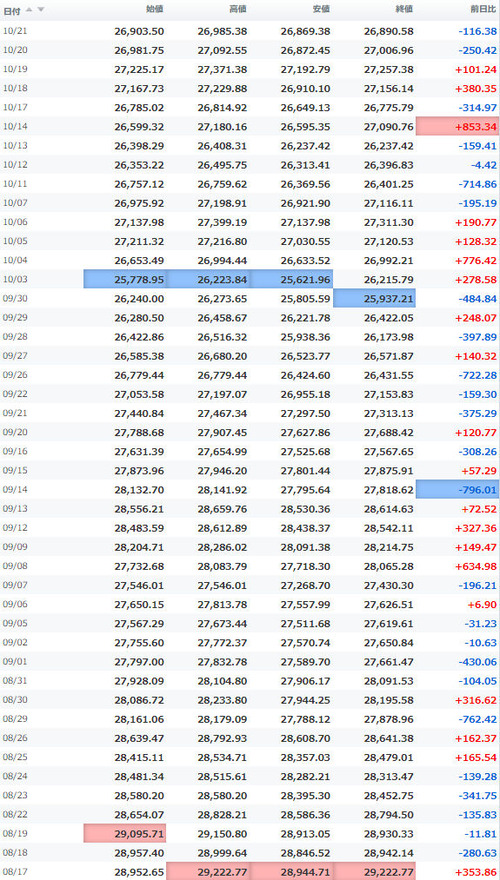Click the 安値 column header
Image resolution: width=500 pixels, height=880 pixels.
point(321,10)
